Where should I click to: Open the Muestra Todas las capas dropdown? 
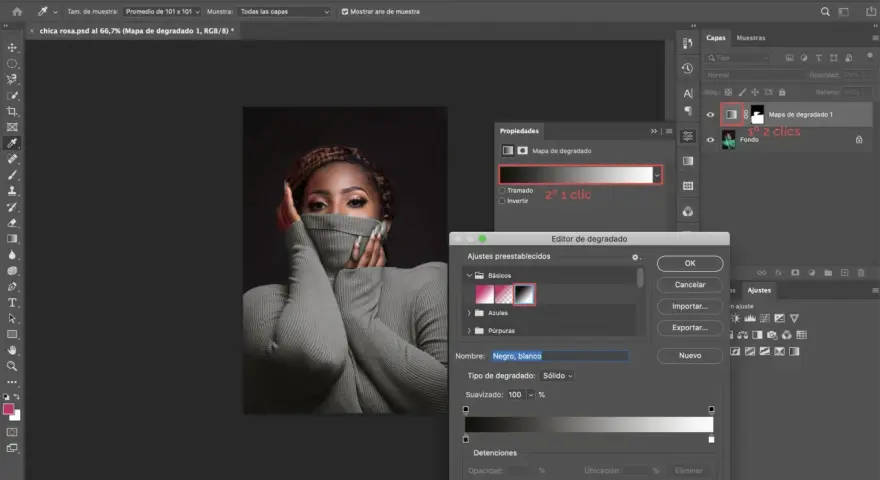tap(284, 11)
